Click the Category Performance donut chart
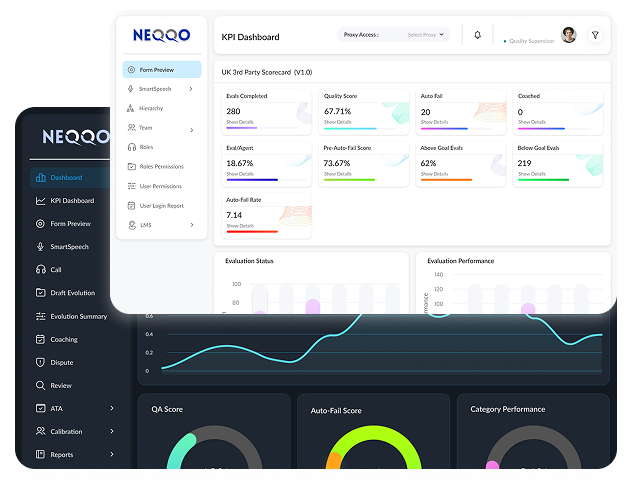632x489 pixels. 533,447
